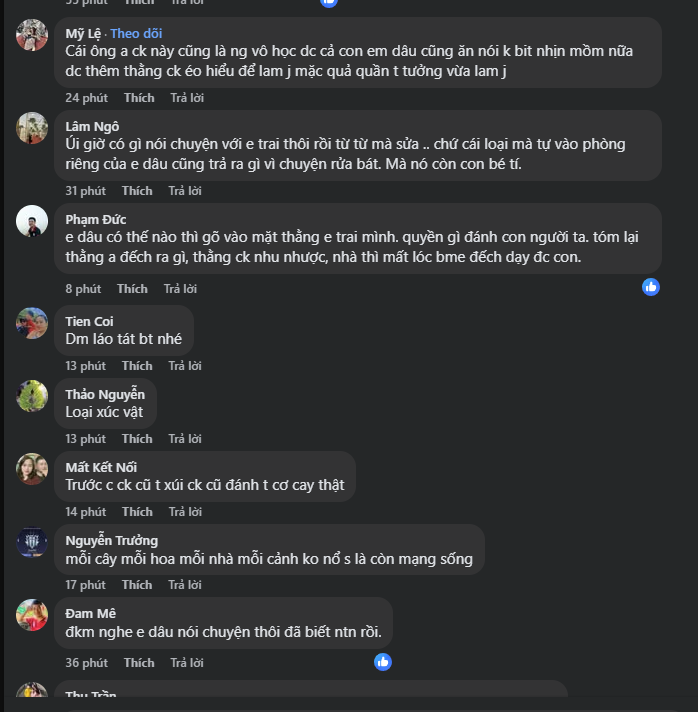Image resolution: width=698 pixels, height=712 pixels.
Task: Like Lâm Ngô's comment with Thích
Action: [x=137, y=191]
